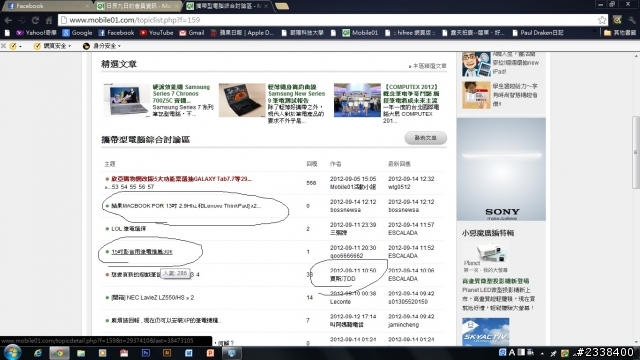Viewport: 640px width, 360px height.
Task: Open a new tab
Action: pyautogui.click(x=282, y=6)
